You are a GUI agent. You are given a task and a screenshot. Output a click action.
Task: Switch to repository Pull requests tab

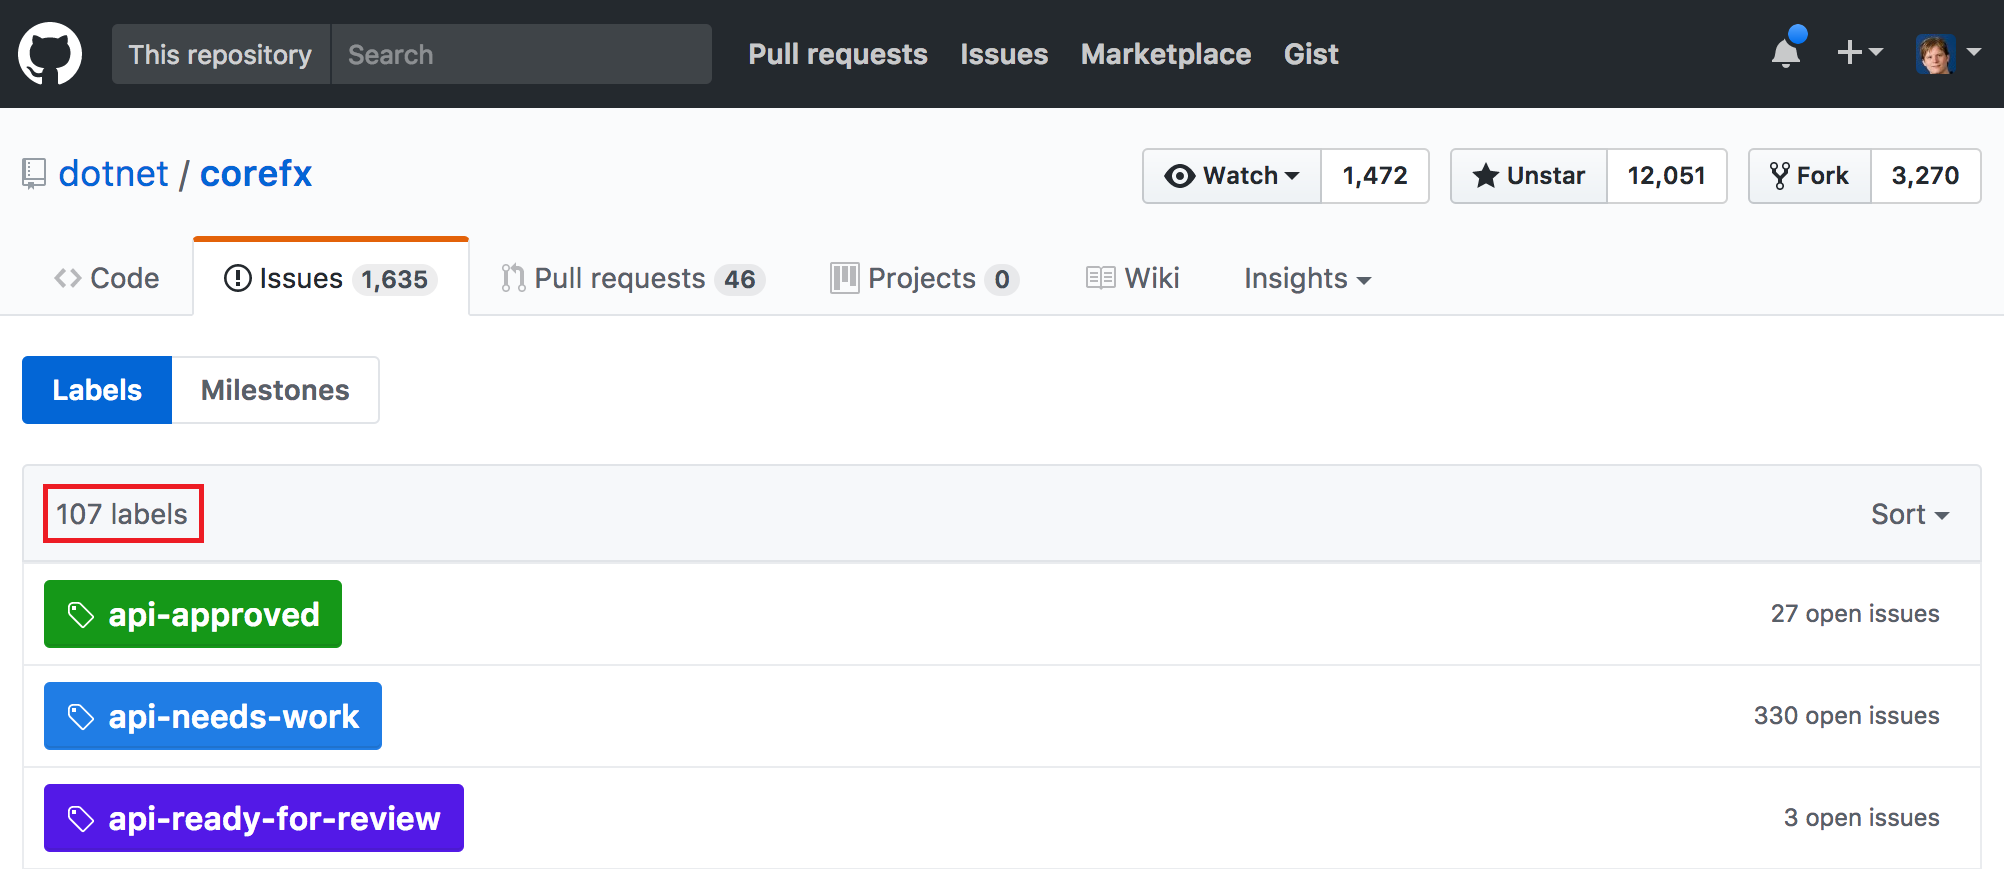coord(633,278)
